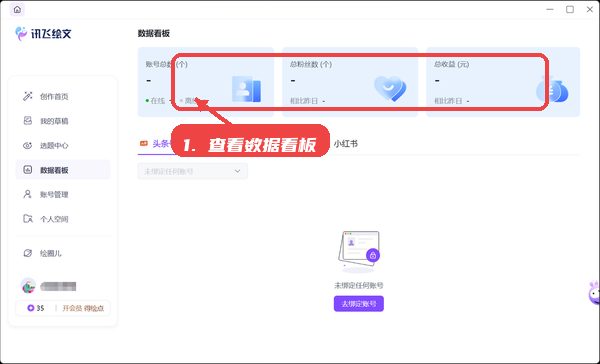Switch to the 小红书 tab

pyautogui.click(x=346, y=144)
